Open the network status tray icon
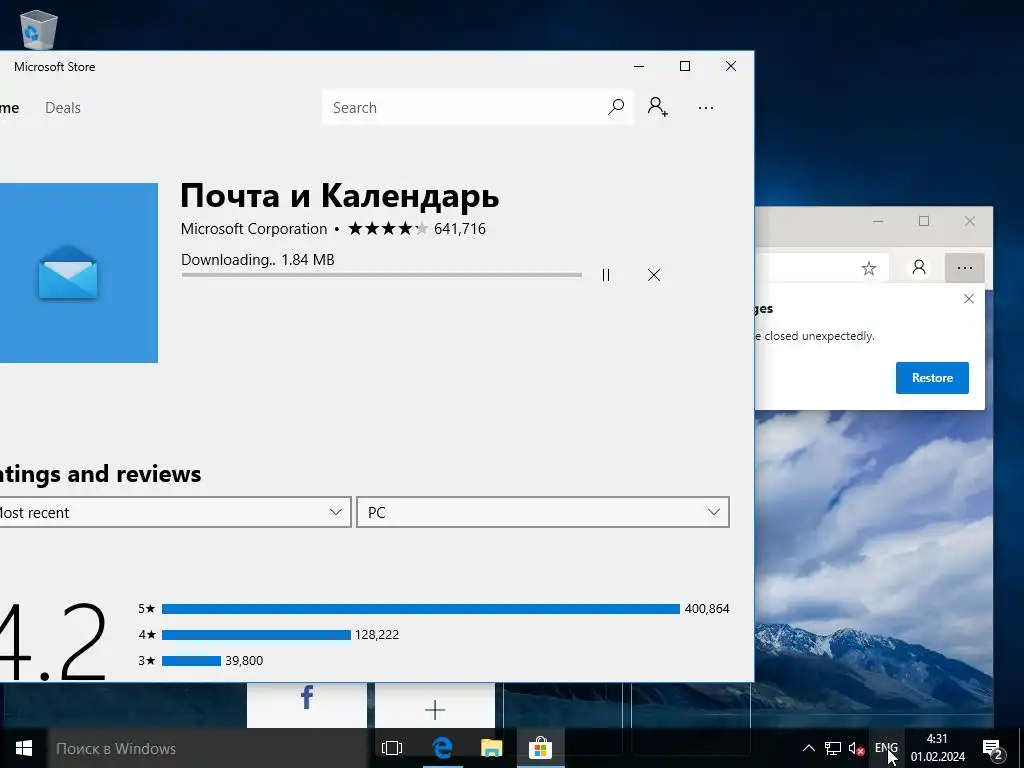Screen dimensions: 1024x768 (x=833, y=748)
